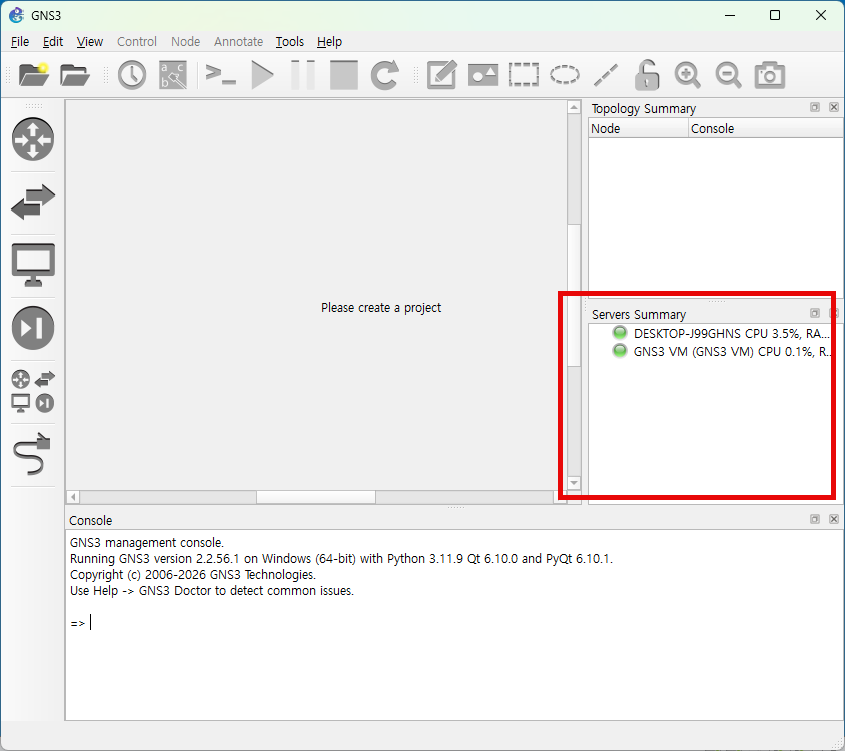Open the Snapshot manager clock icon
Viewport: 845px width, 751px height.
tap(132, 75)
